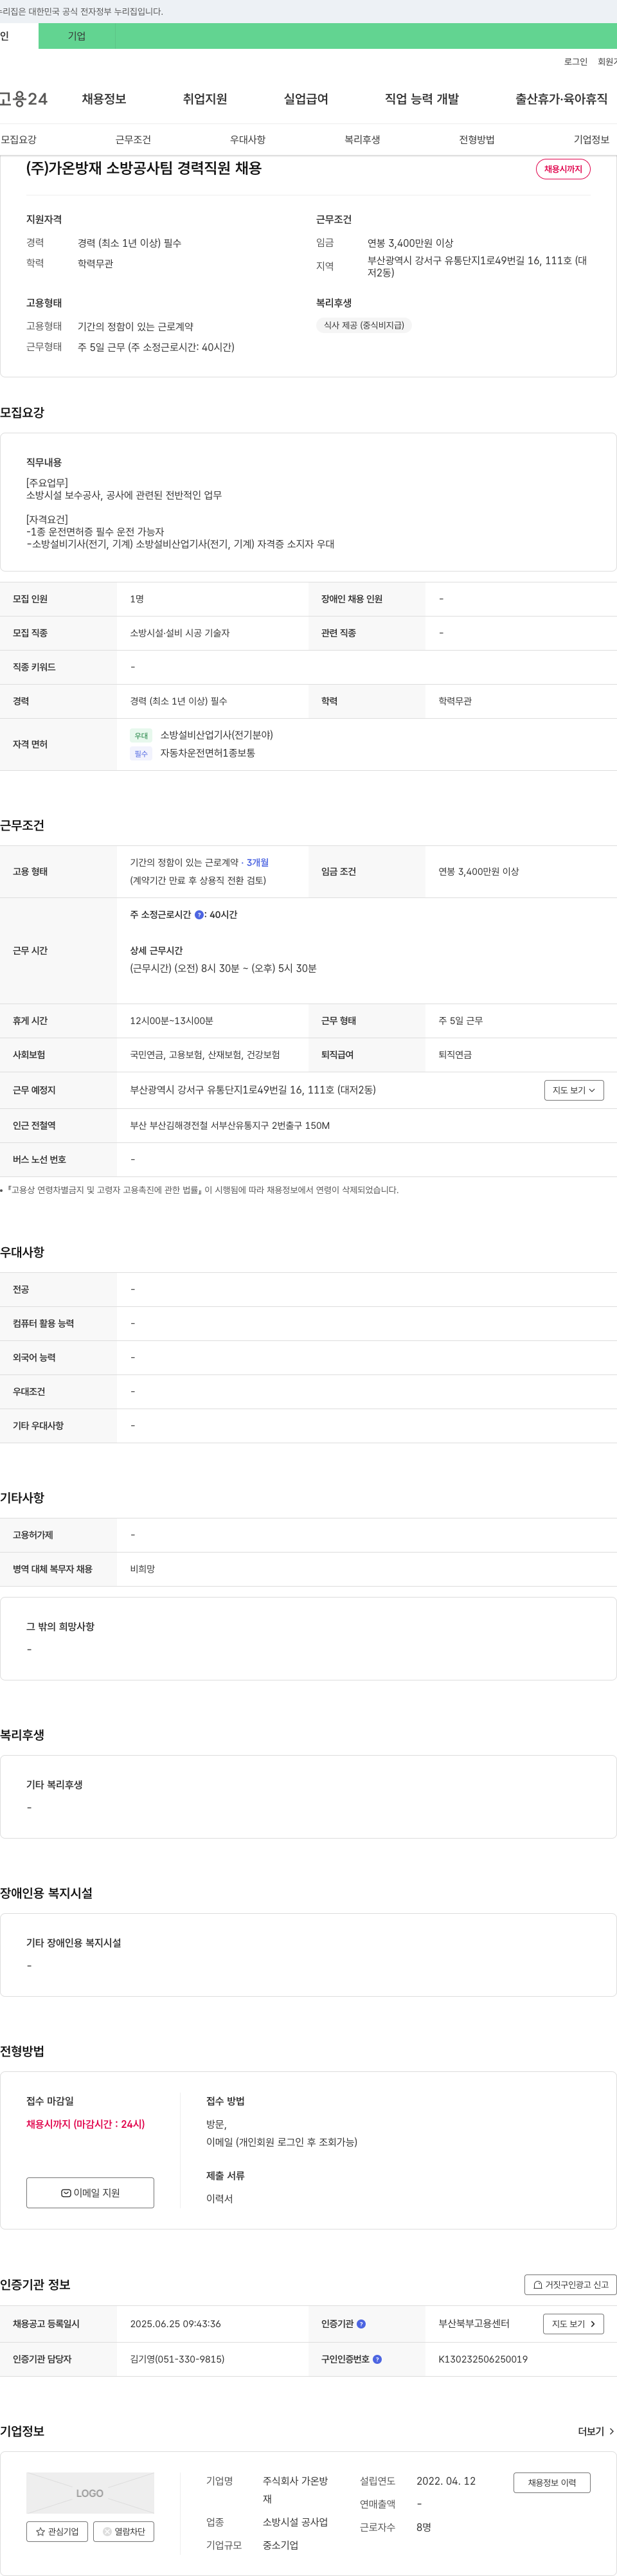Click the green 우대 badge
Image resolution: width=617 pixels, height=2576 pixels.
[x=141, y=736]
